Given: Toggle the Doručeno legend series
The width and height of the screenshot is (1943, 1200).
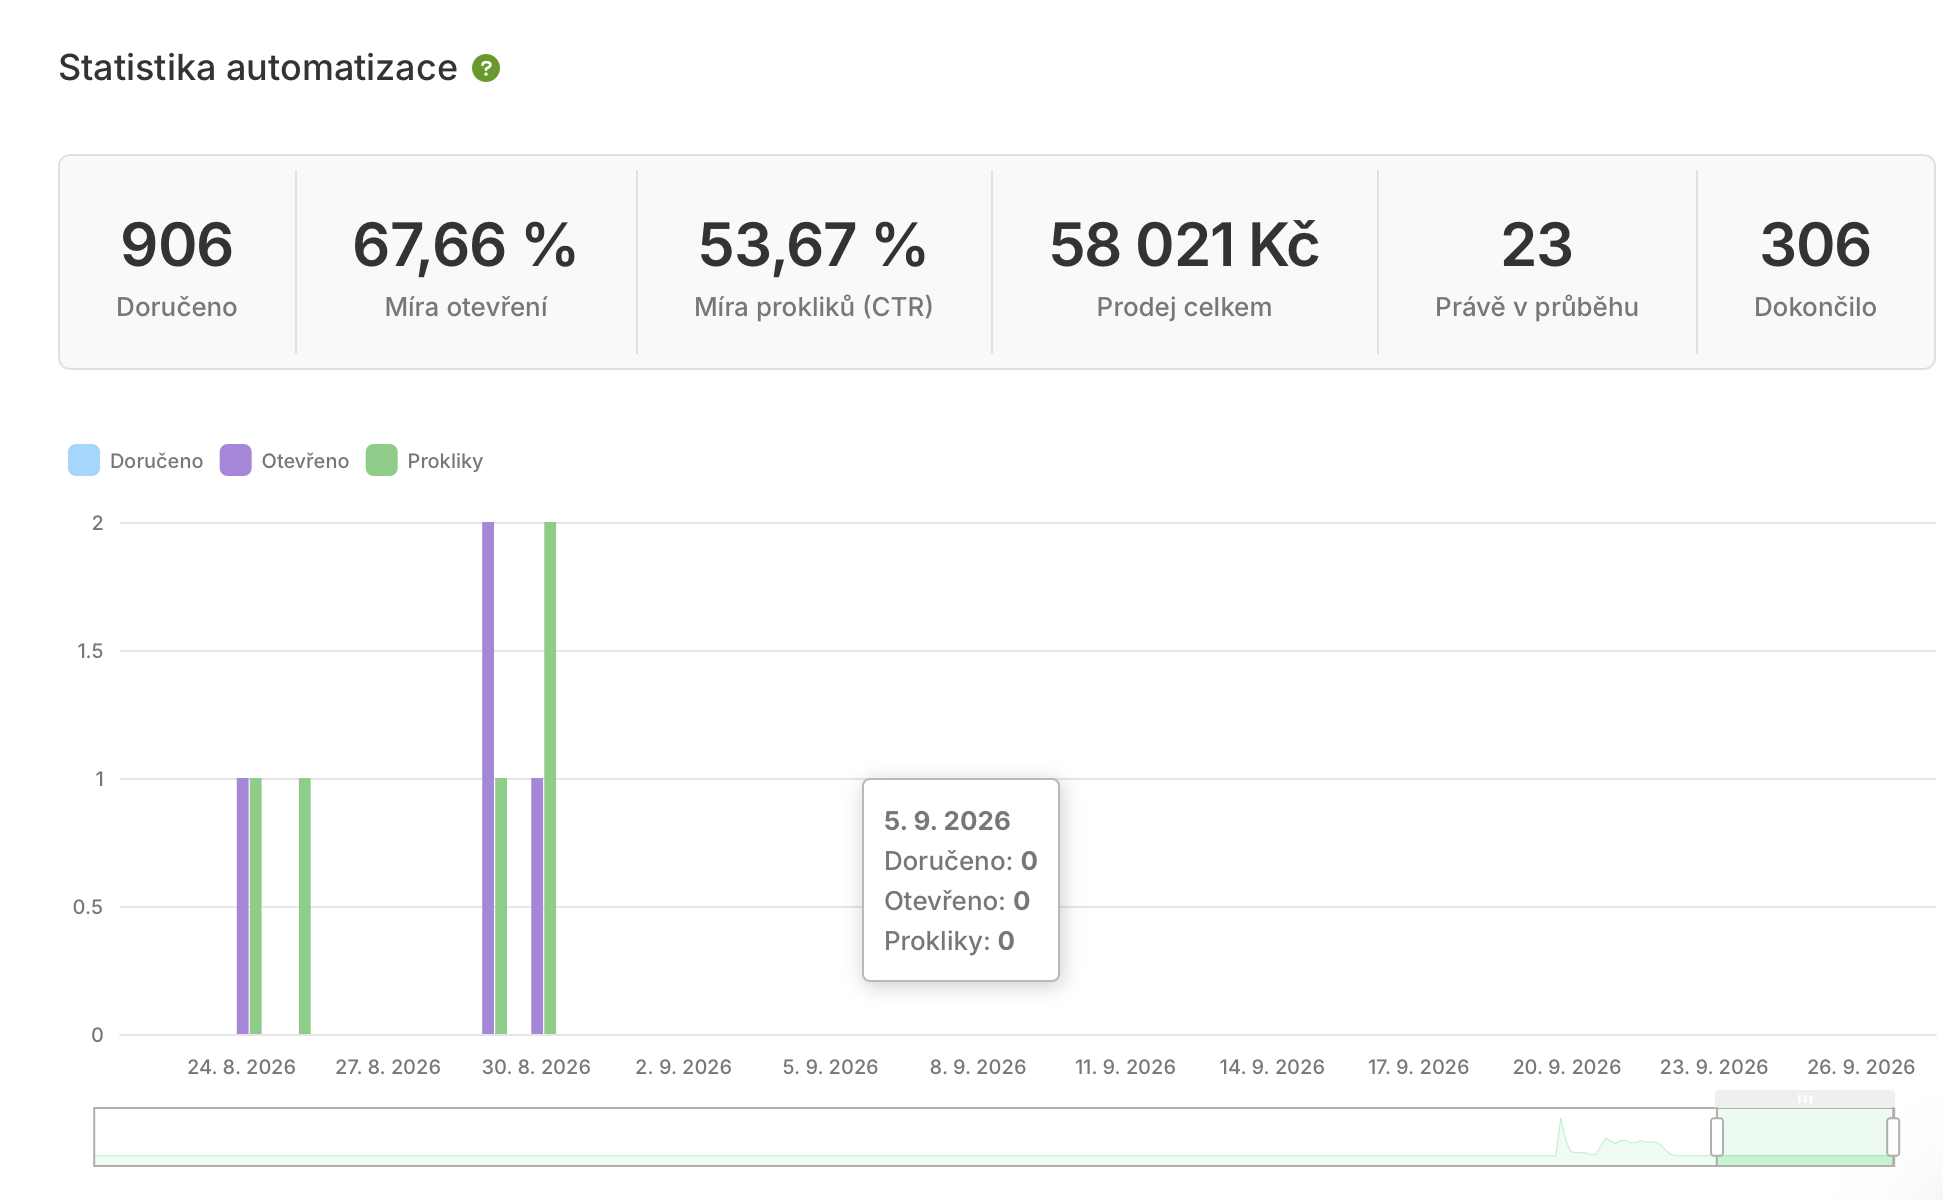Looking at the screenshot, I should (x=136, y=460).
